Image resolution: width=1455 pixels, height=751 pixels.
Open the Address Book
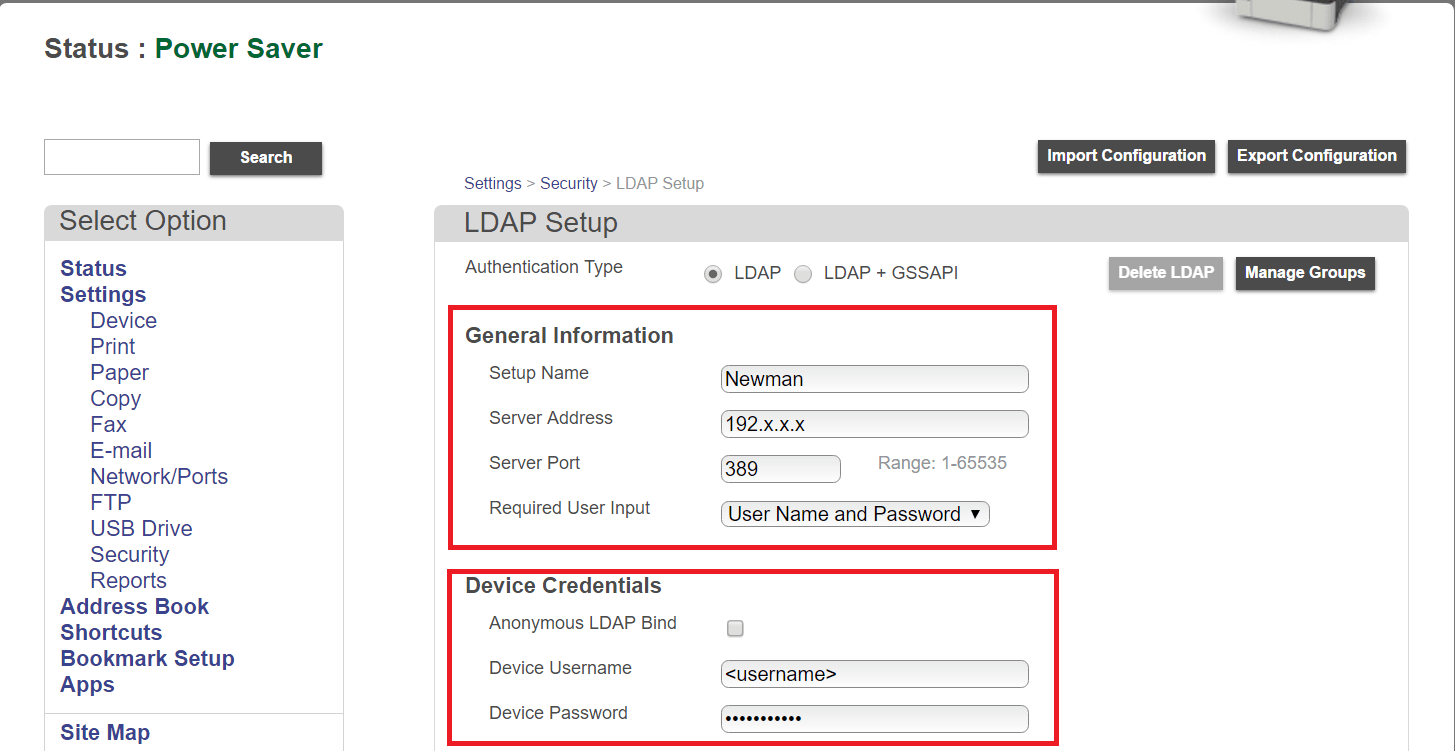[134, 606]
